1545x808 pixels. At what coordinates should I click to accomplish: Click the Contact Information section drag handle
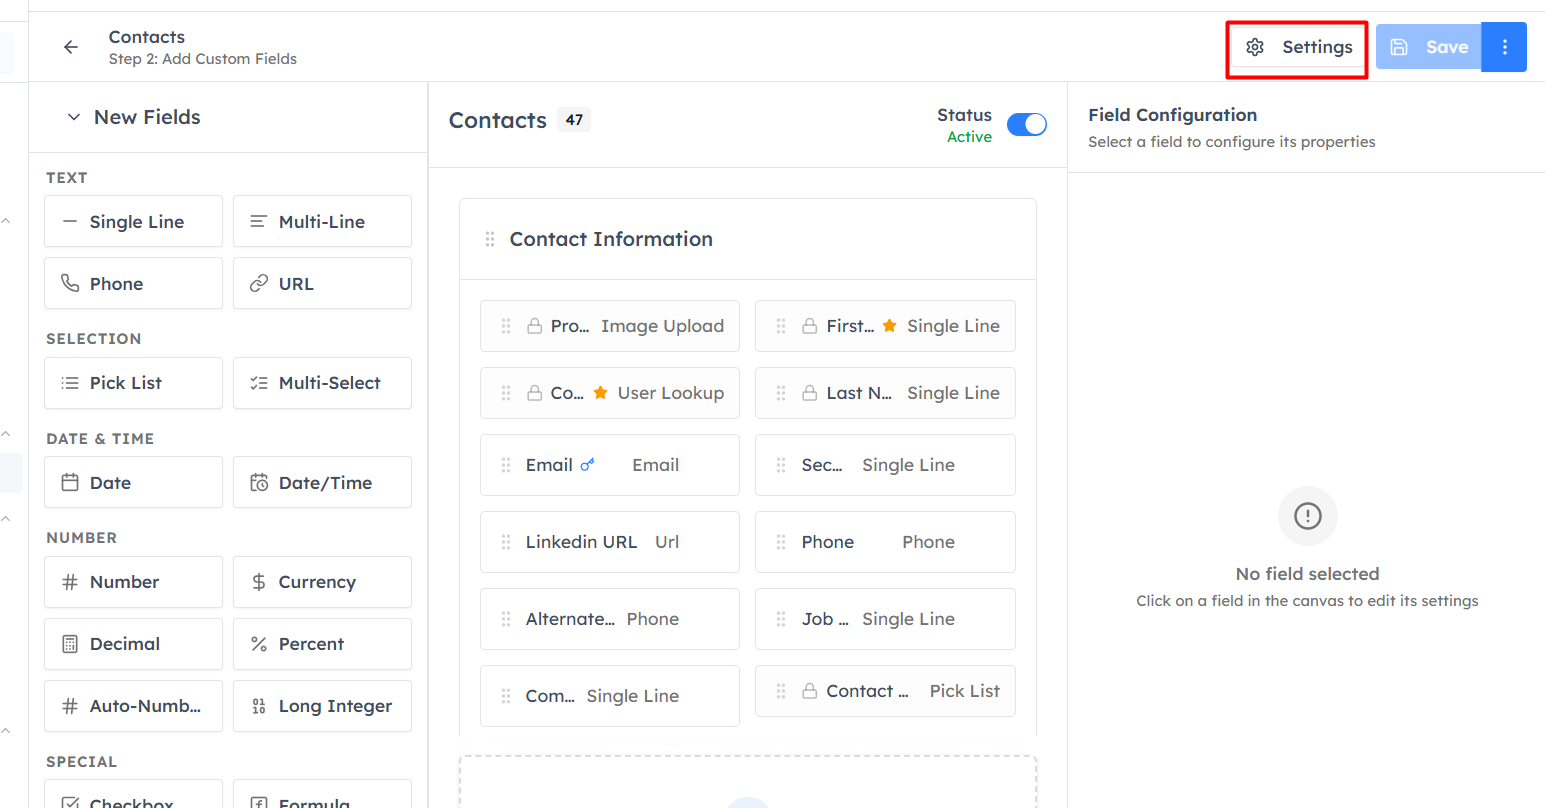pos(490,239)
